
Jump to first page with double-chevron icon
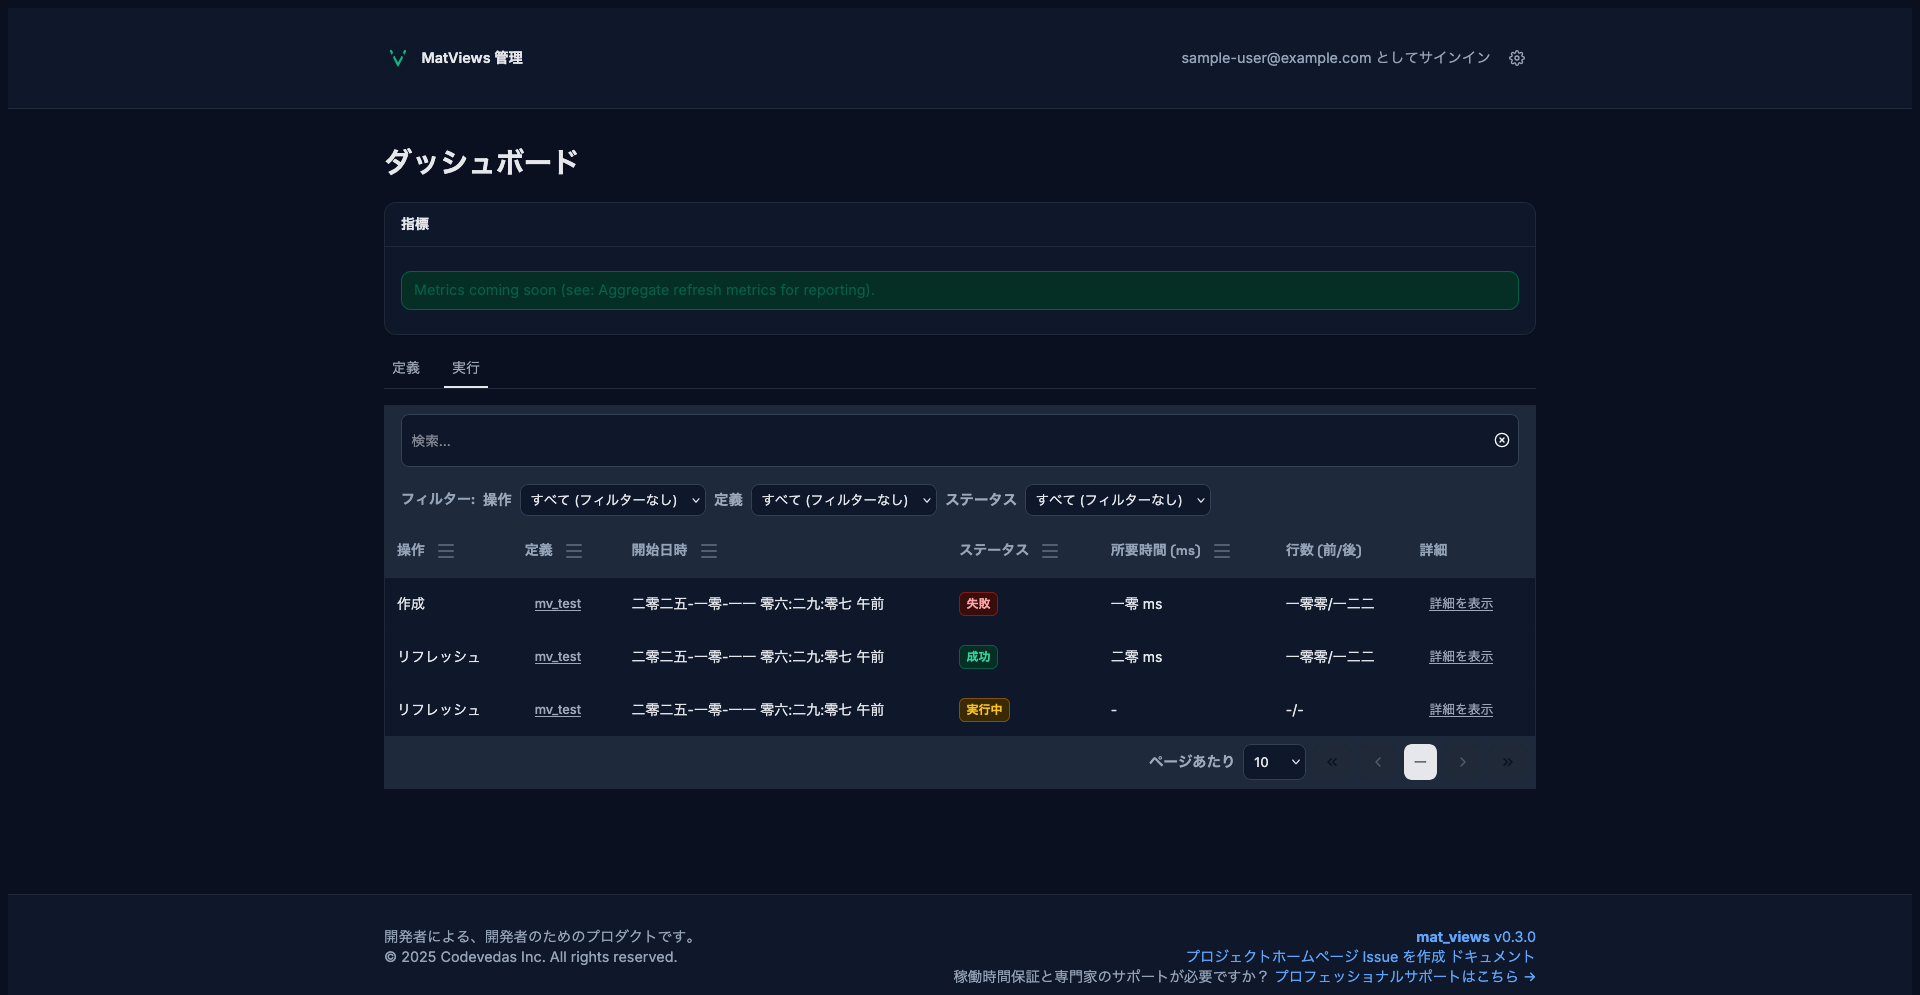coord(1331,761)
